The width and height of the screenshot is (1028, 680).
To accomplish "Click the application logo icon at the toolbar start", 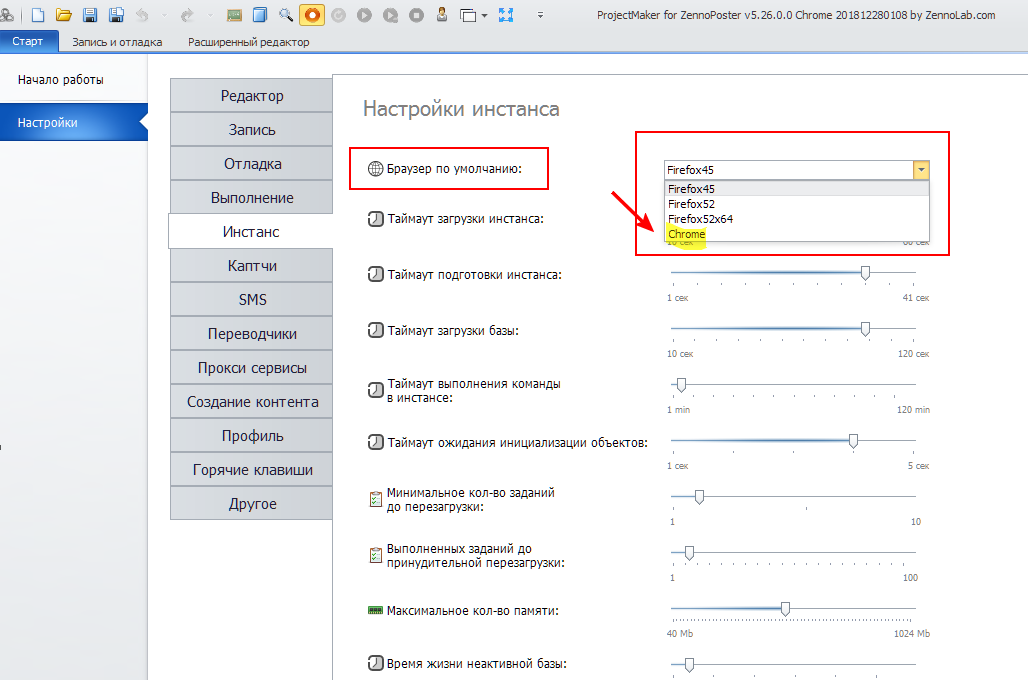I will point(7,14).
